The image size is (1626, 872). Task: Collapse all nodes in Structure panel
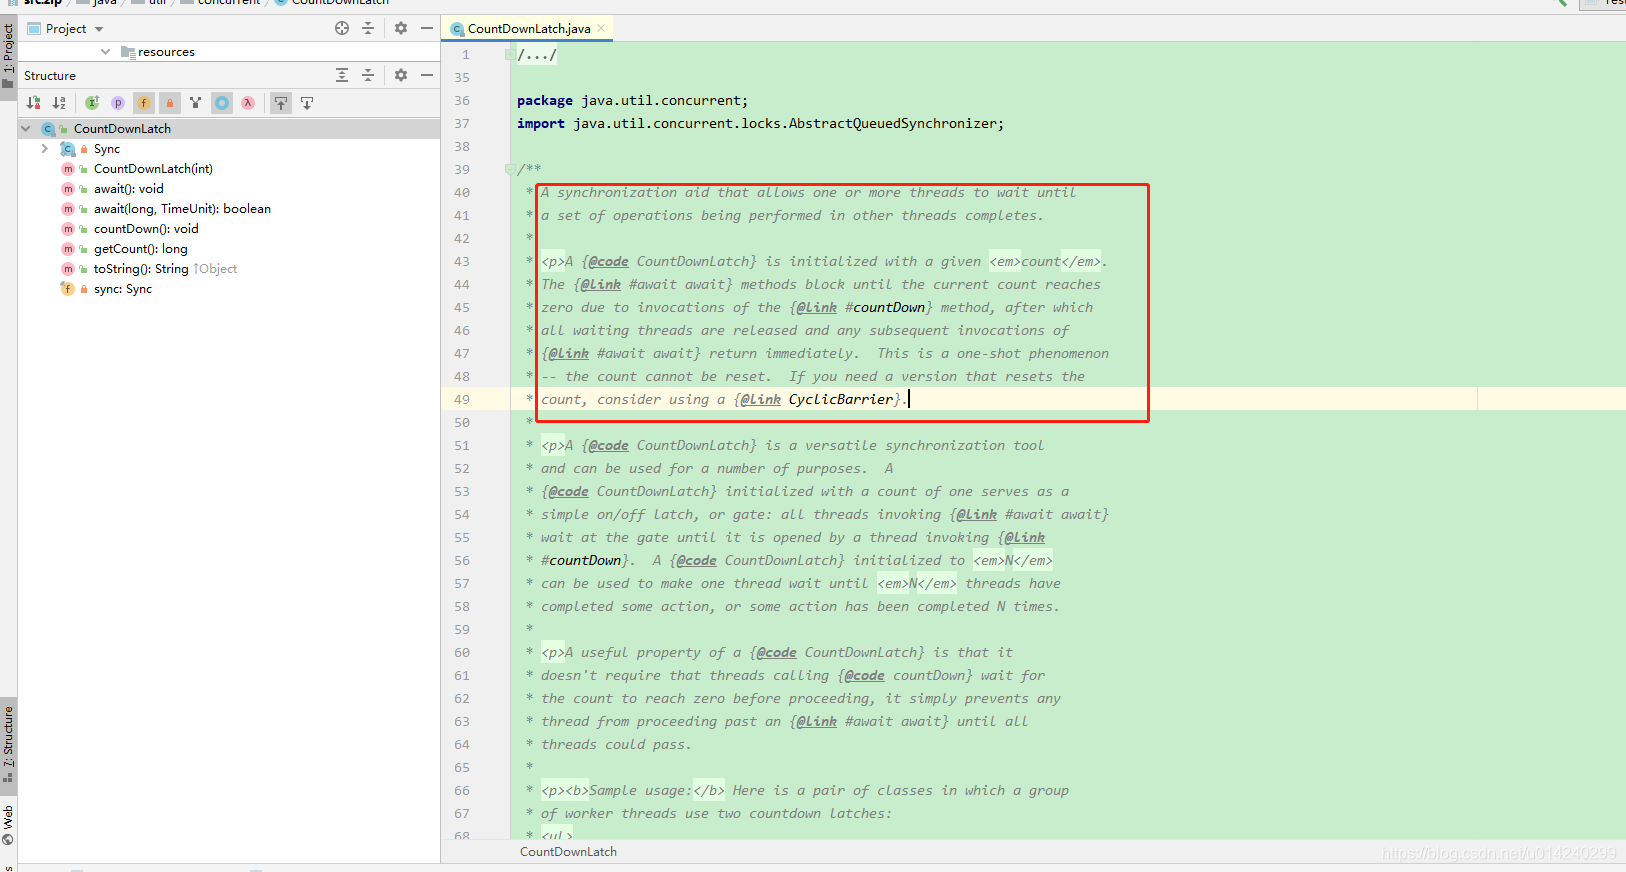tap(368, 75)
